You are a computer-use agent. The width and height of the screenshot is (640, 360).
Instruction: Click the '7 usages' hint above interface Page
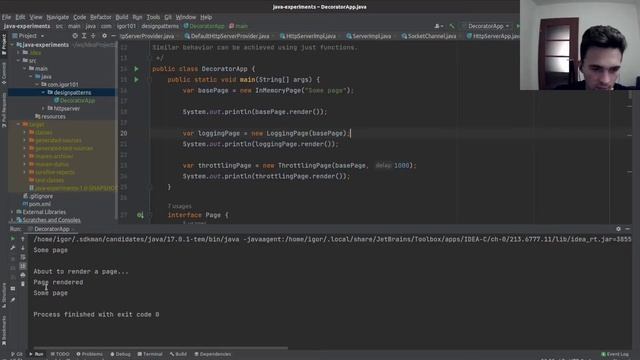pyautogui.click(x=180, y=207)
